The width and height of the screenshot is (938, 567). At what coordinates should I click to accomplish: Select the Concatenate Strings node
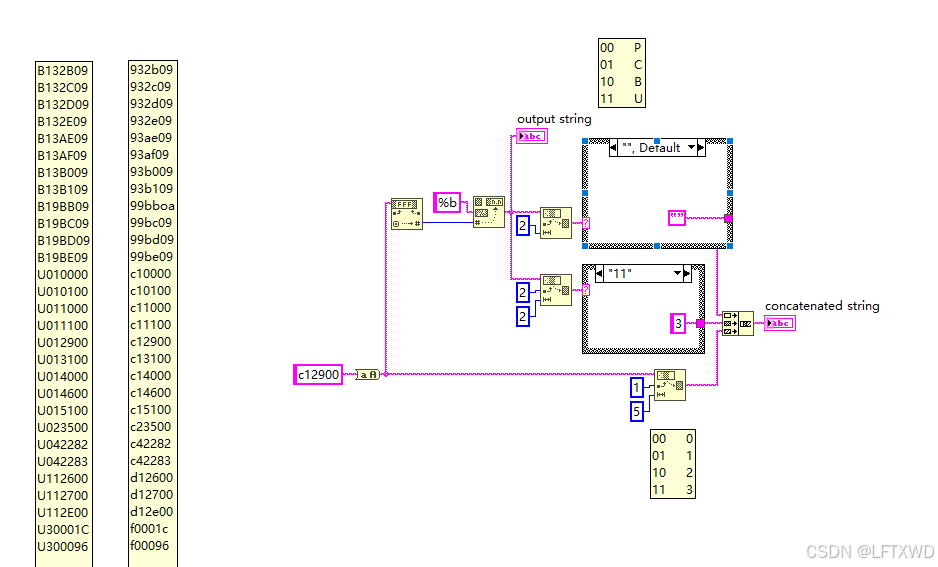click(738, 324)
